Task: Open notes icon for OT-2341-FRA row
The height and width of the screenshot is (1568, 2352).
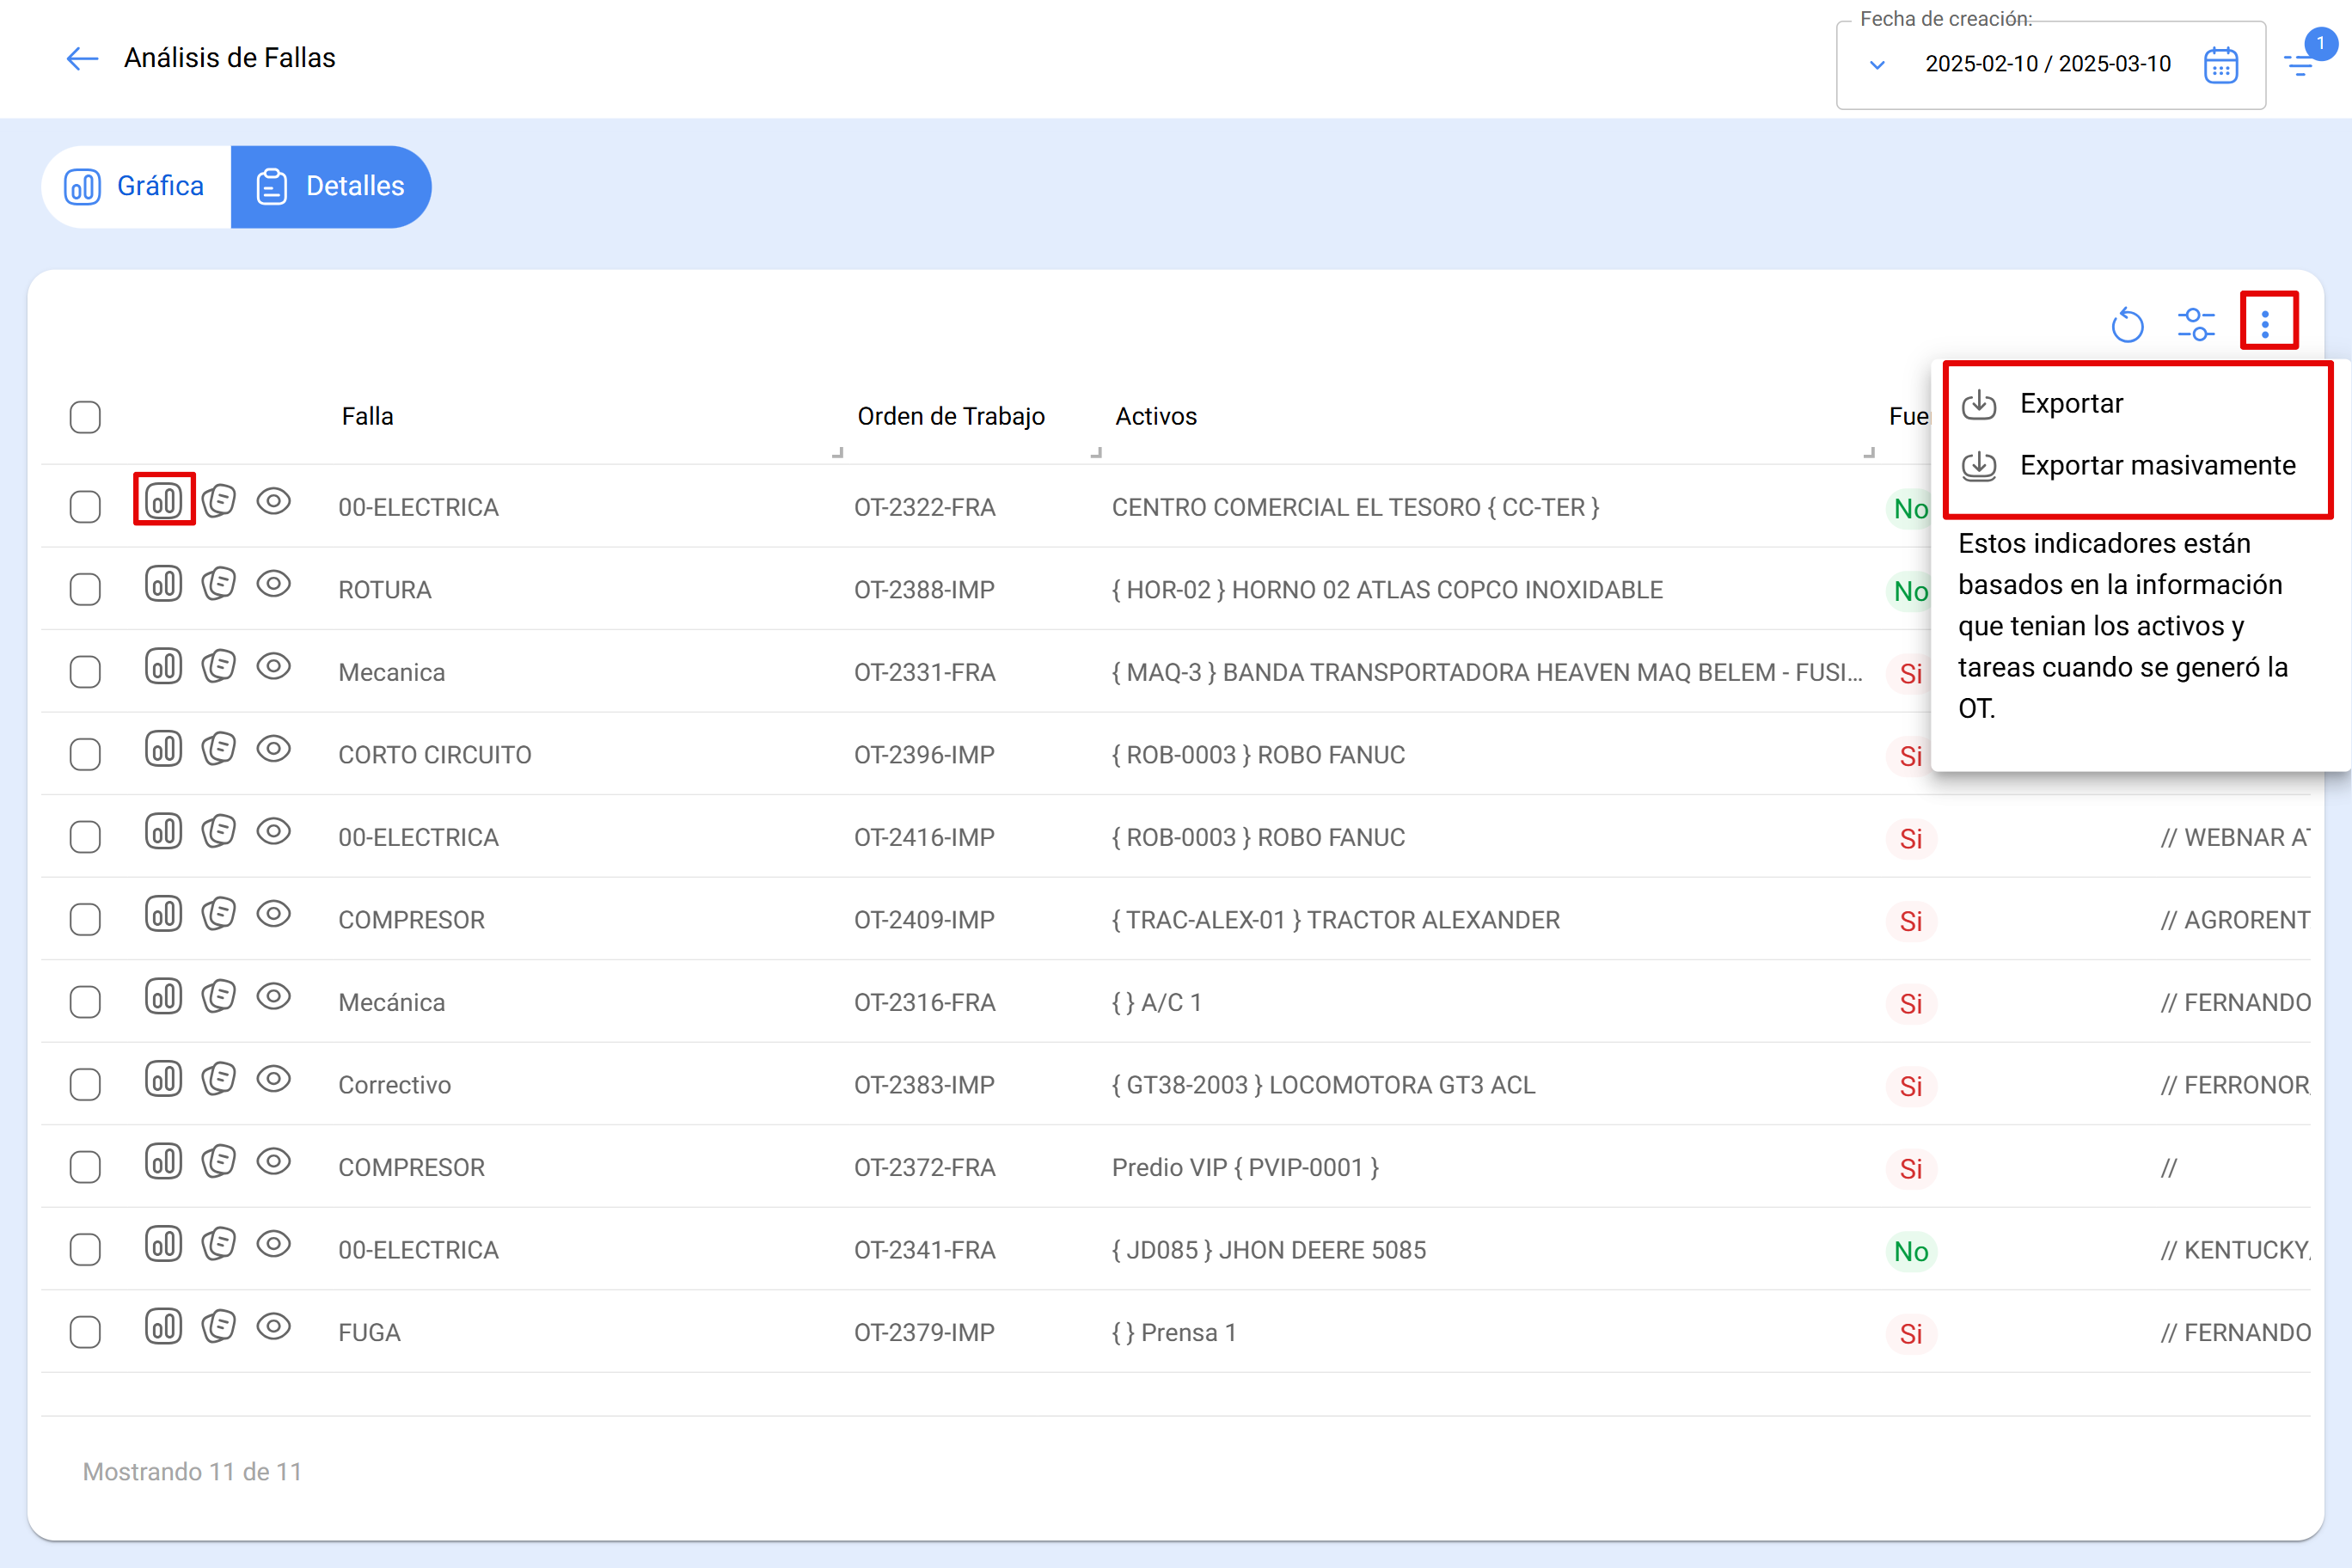Action: click(x=218, y=1243)
